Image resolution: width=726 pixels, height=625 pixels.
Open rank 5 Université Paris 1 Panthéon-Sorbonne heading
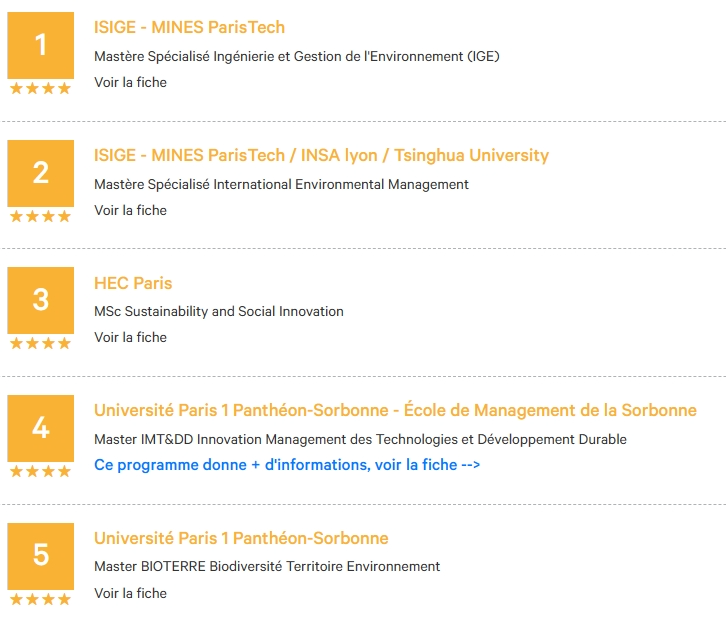241,538
